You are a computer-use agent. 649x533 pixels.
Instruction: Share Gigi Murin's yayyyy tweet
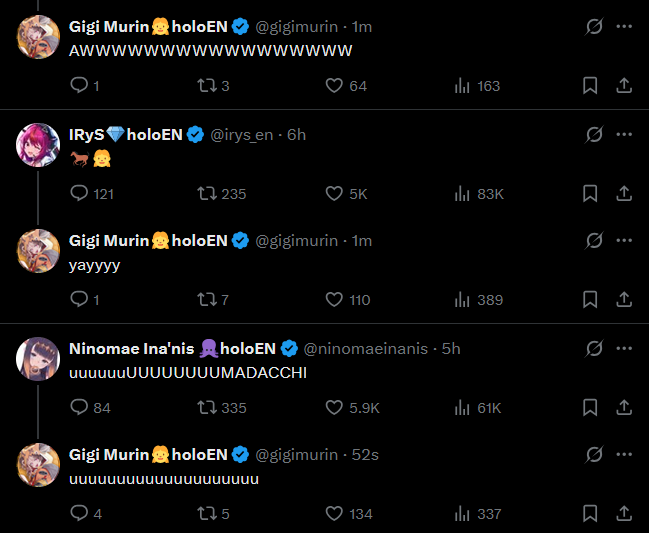click(x=624, y=300)
